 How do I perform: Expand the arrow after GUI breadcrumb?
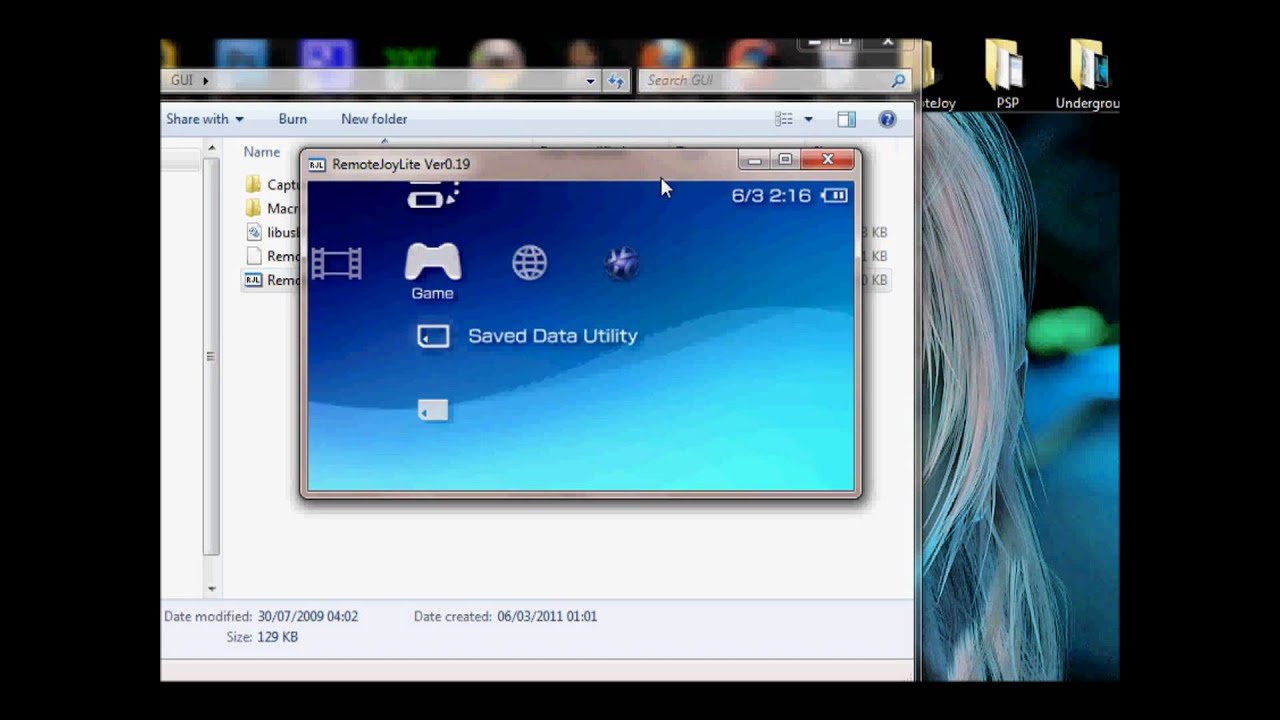tap(205, 80)
